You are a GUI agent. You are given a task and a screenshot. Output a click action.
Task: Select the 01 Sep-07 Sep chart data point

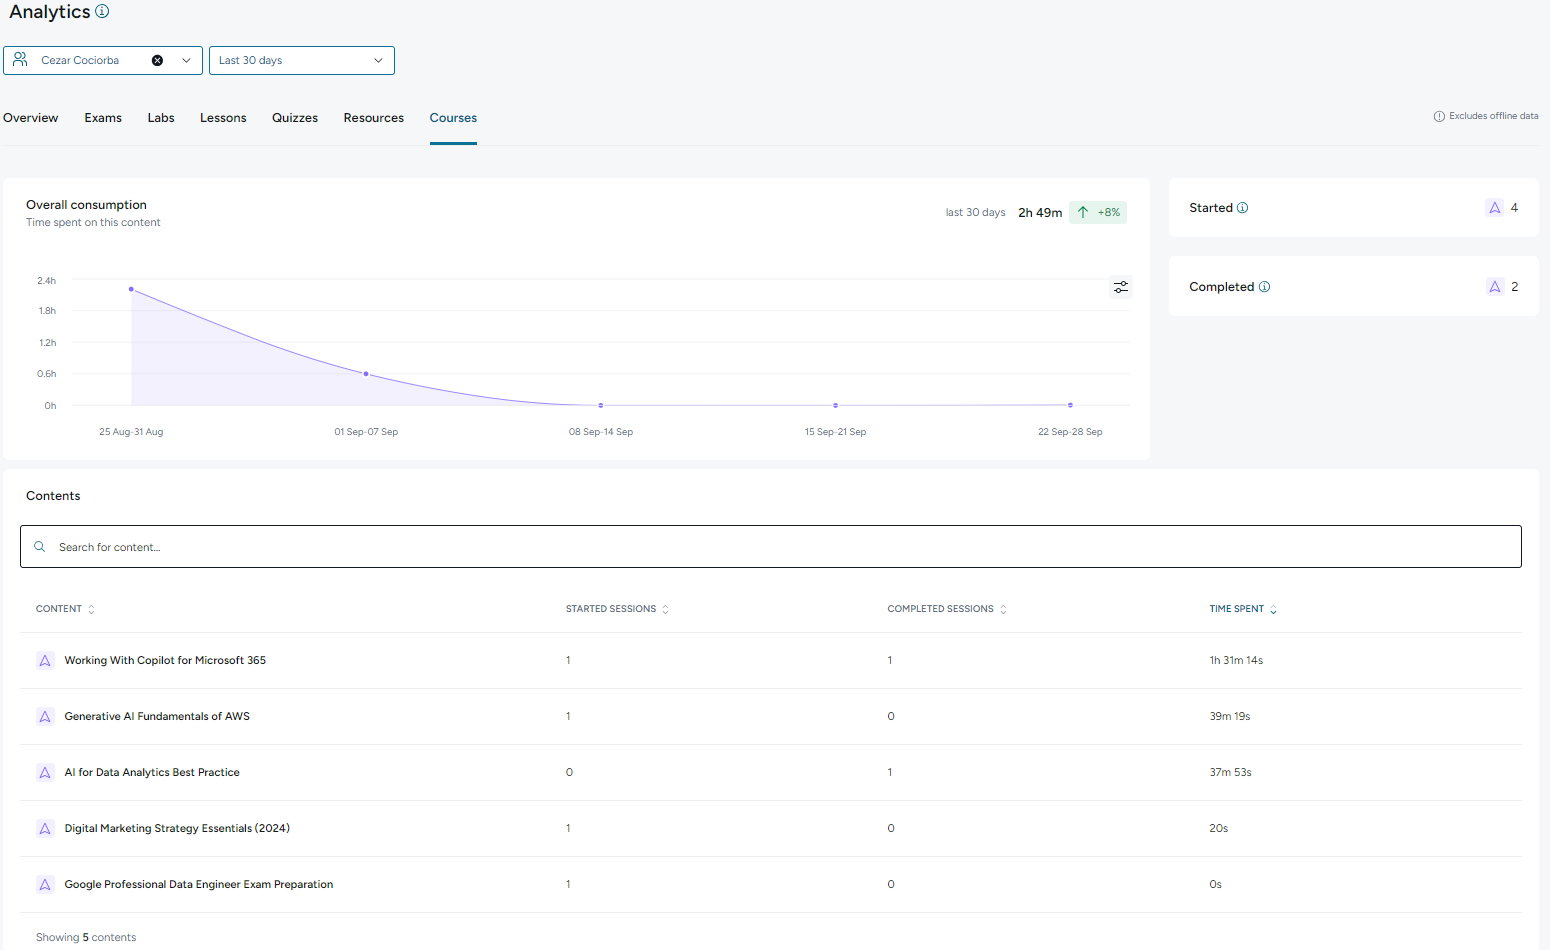pyautogui.click(x=366, y=374)
